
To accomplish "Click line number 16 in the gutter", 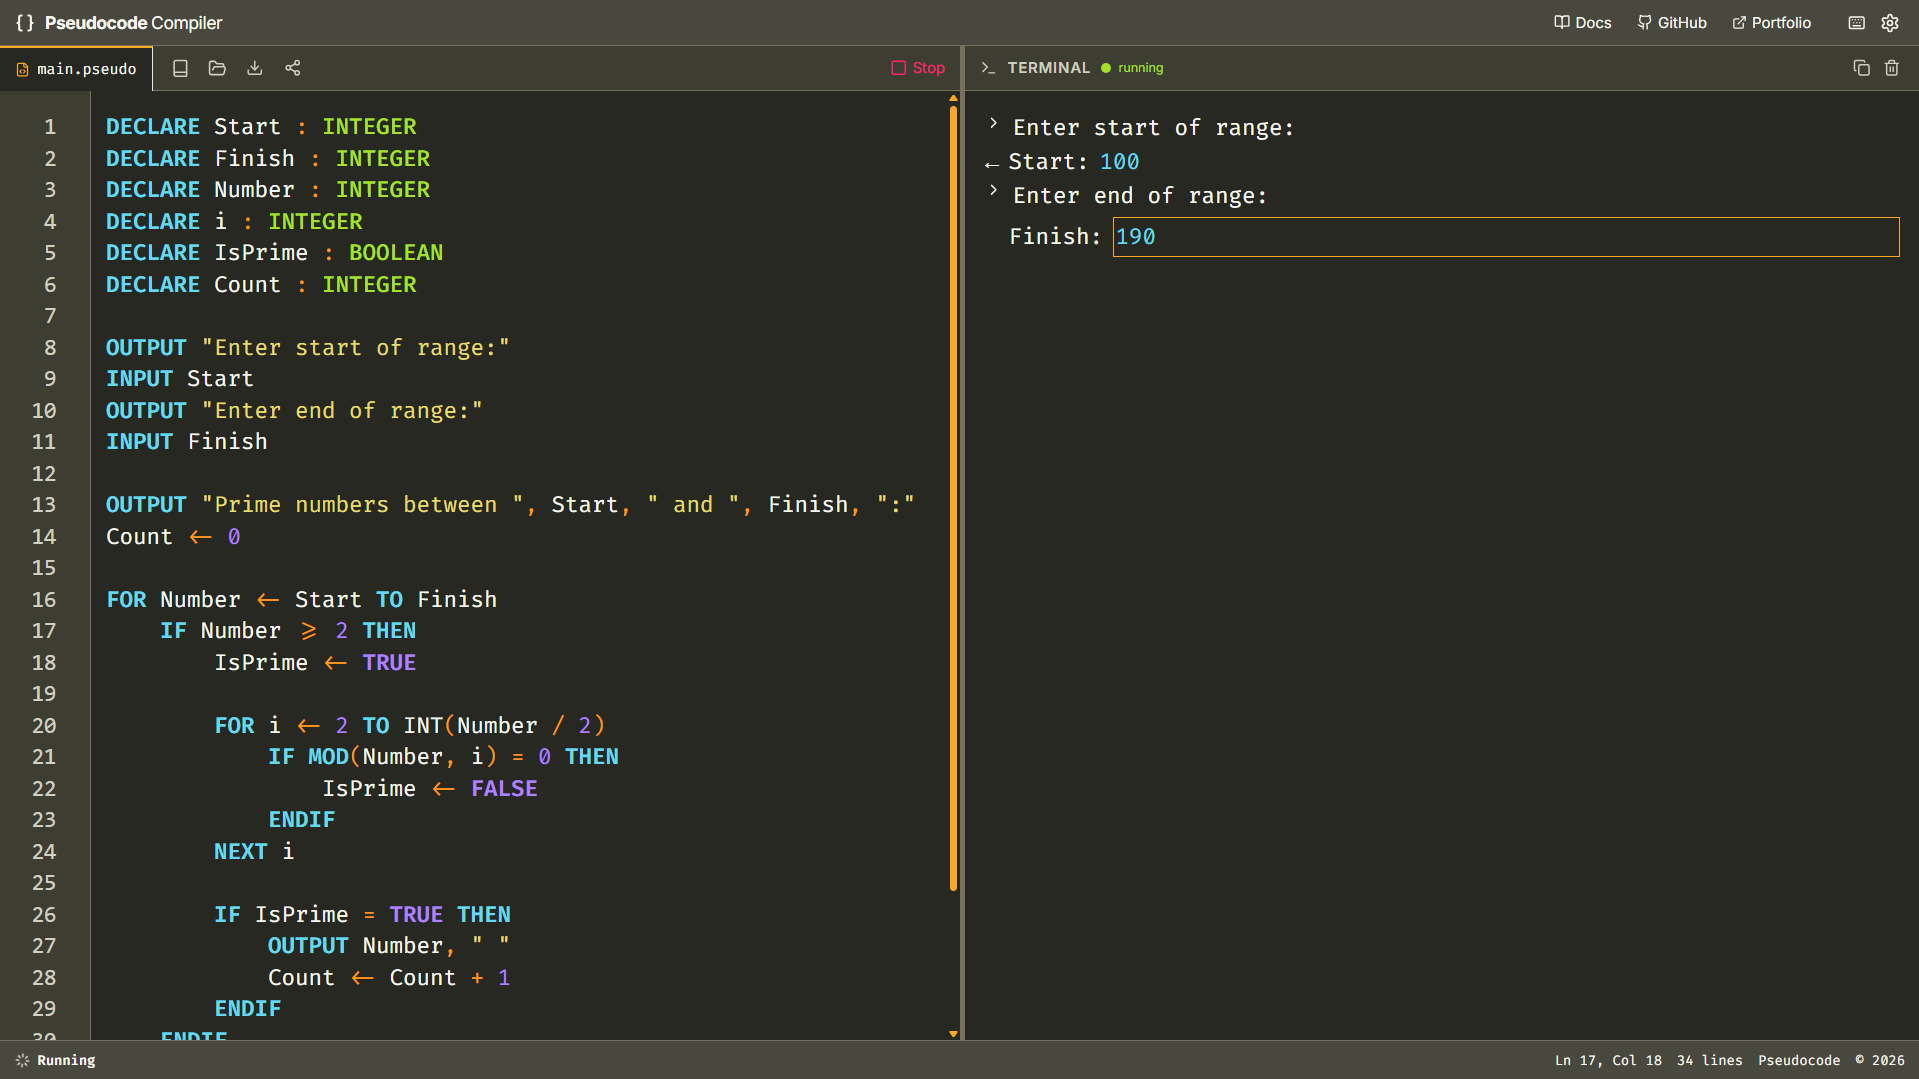I will [x=44, y=600].
